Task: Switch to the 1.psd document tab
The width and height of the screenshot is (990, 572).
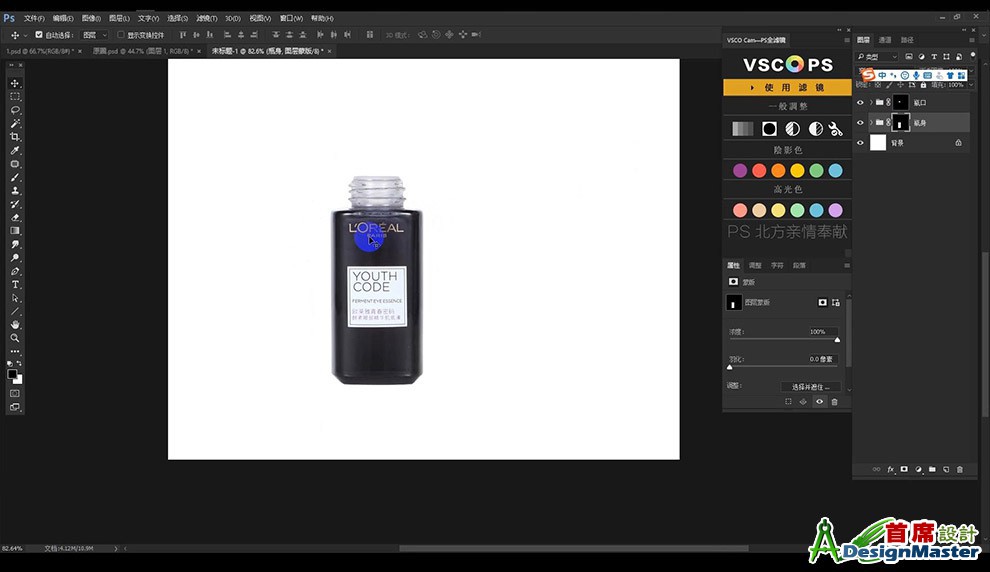Action: [x=40, y=51]
